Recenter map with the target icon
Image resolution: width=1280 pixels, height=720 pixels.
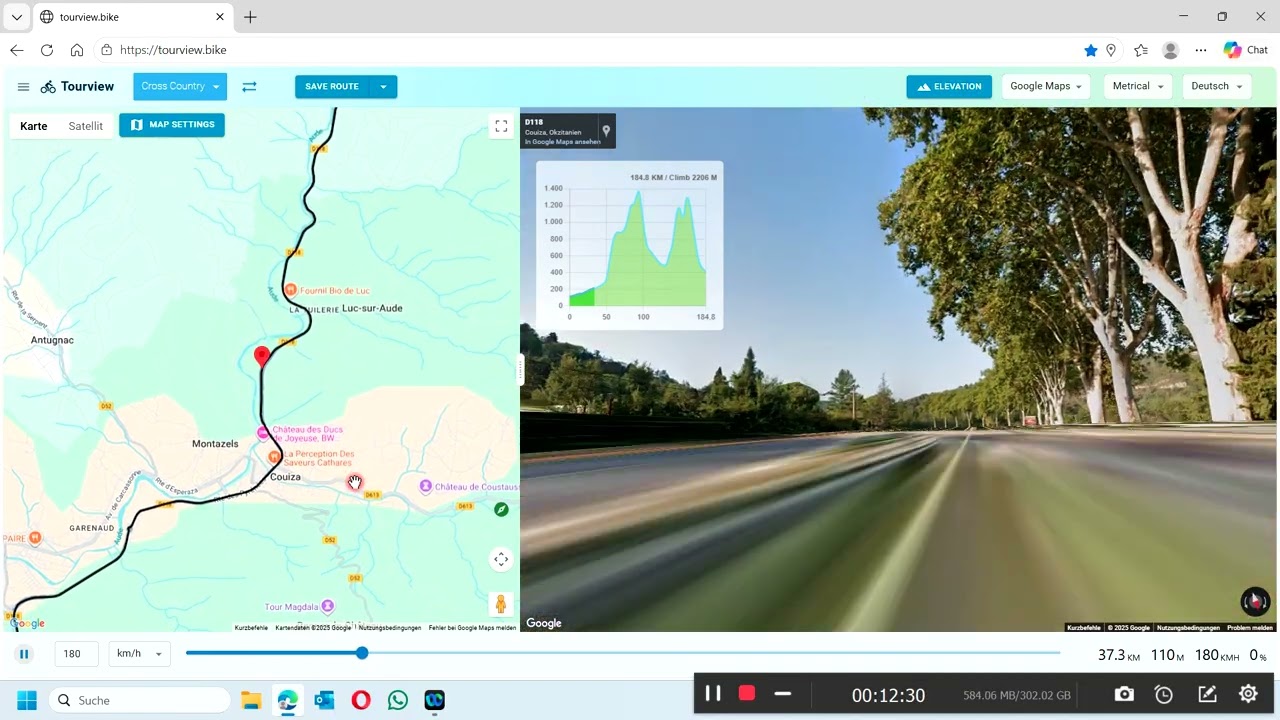point(501,559)
